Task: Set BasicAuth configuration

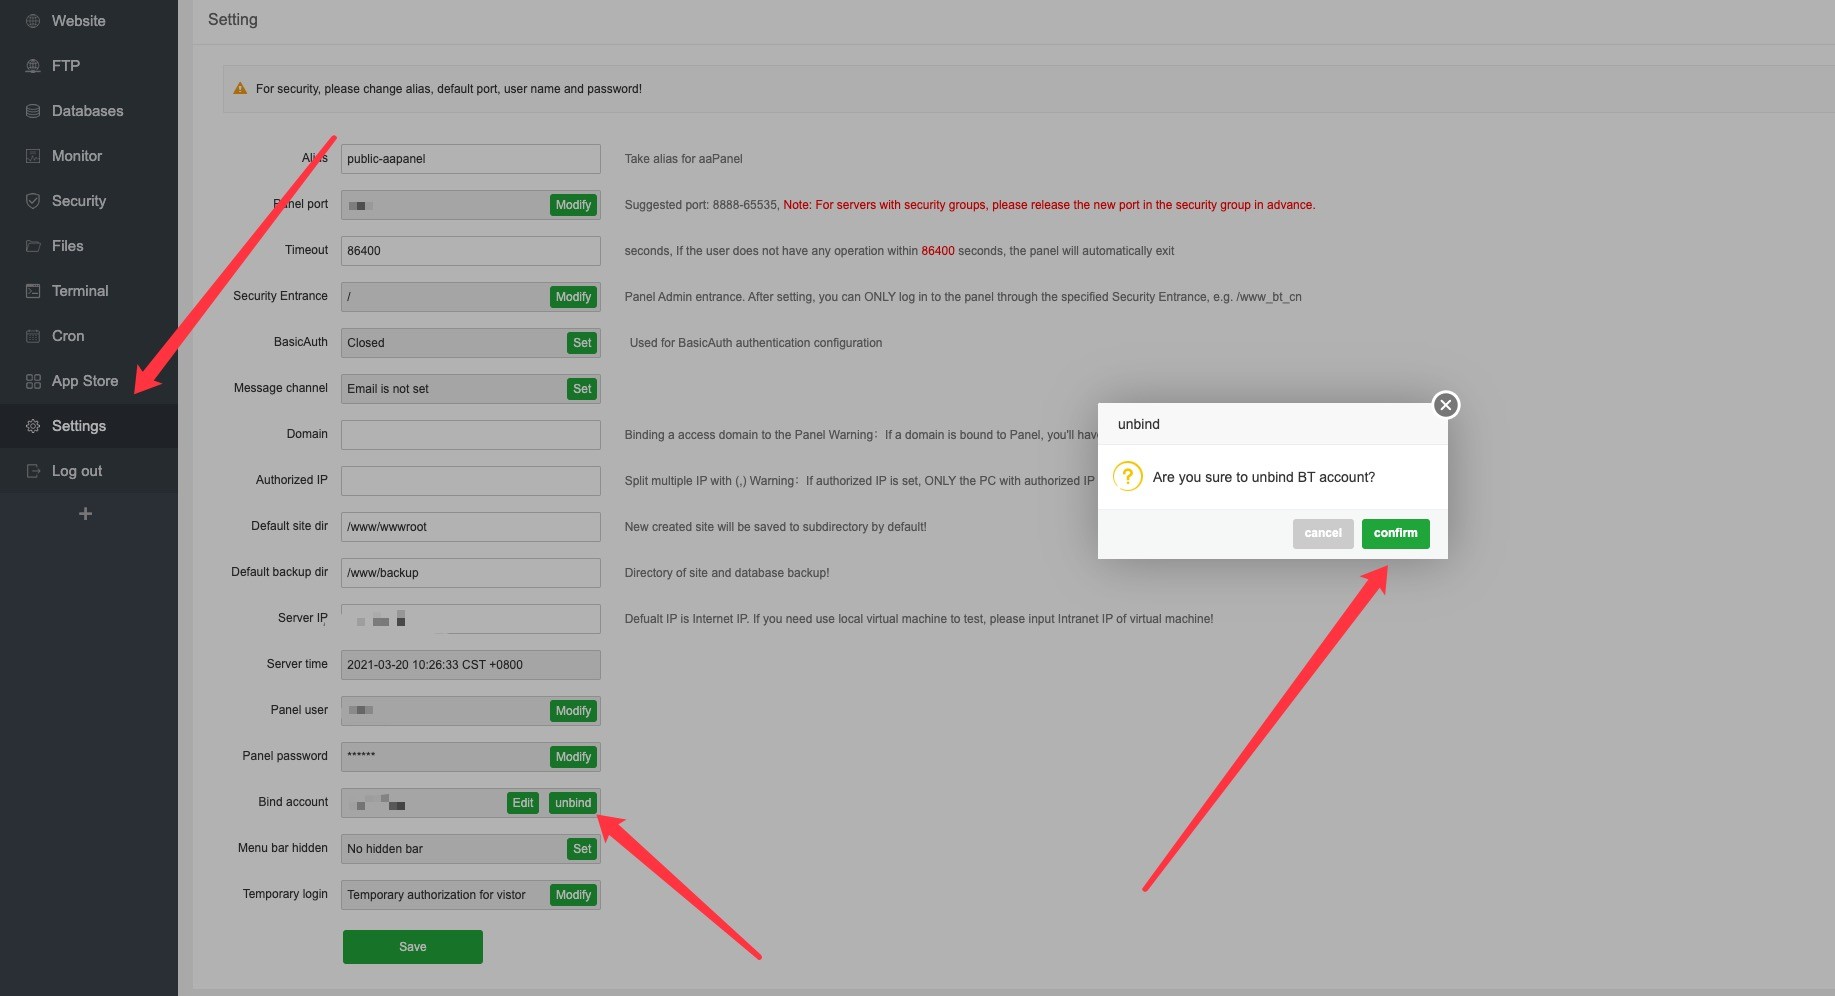Action: point(582,343)
